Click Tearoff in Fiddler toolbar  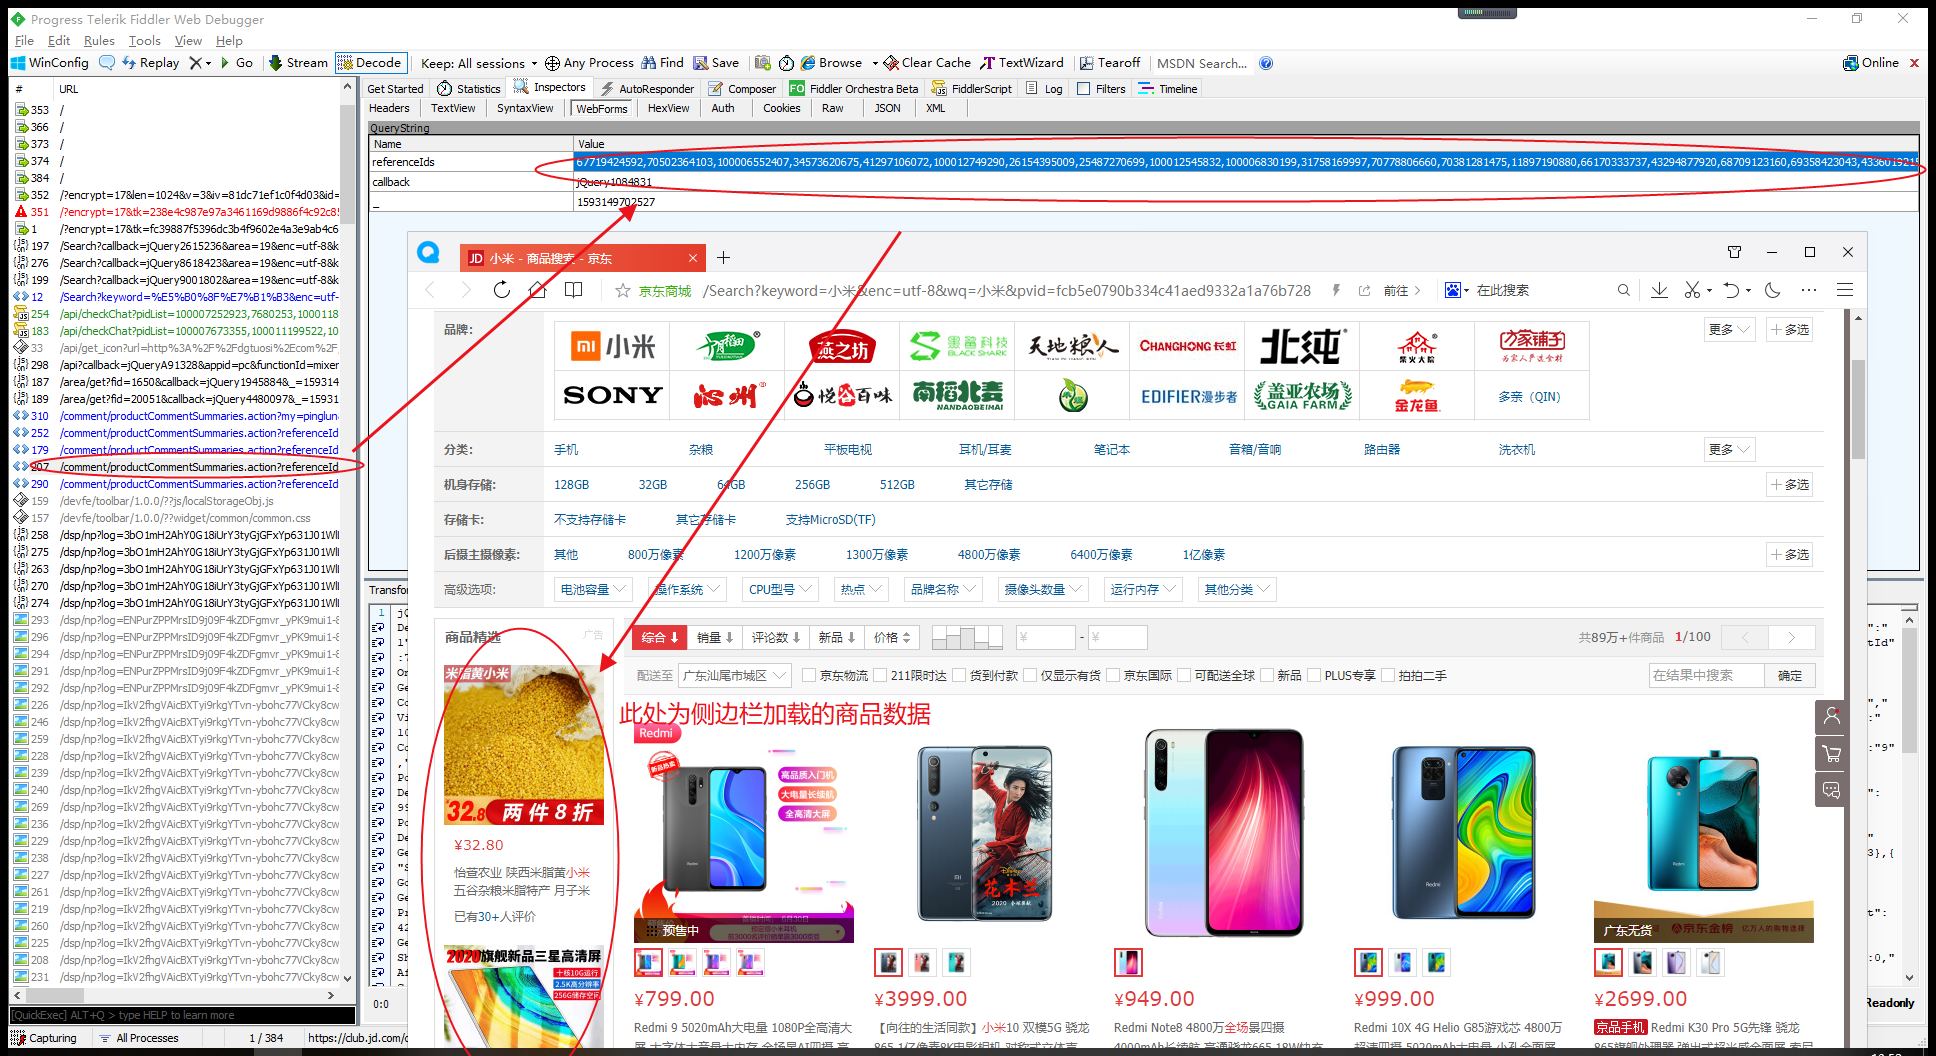1110,62
